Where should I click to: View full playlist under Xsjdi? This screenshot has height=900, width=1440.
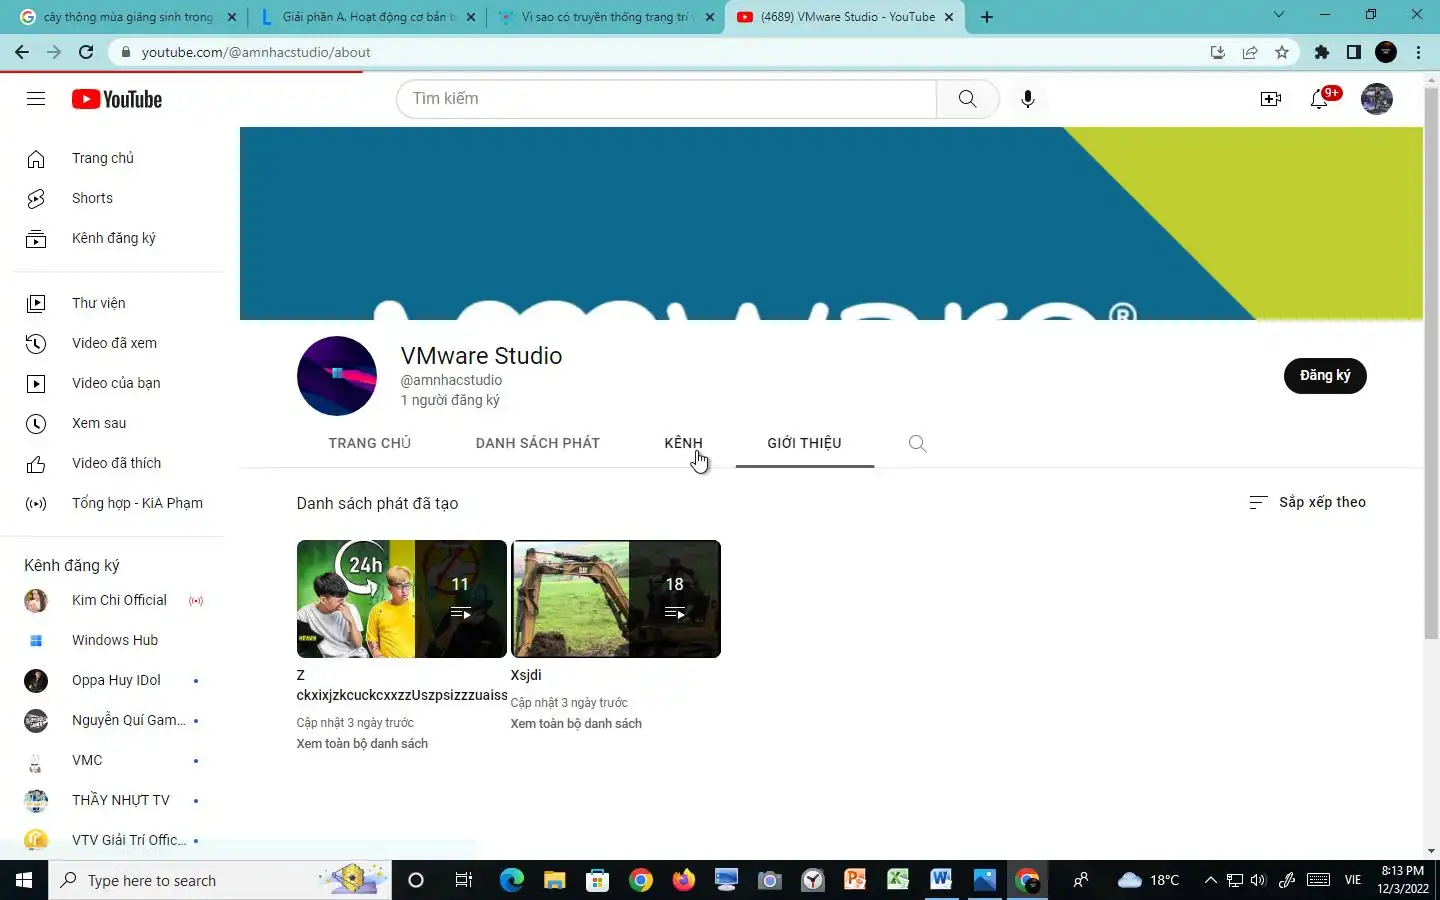[576, 723]
